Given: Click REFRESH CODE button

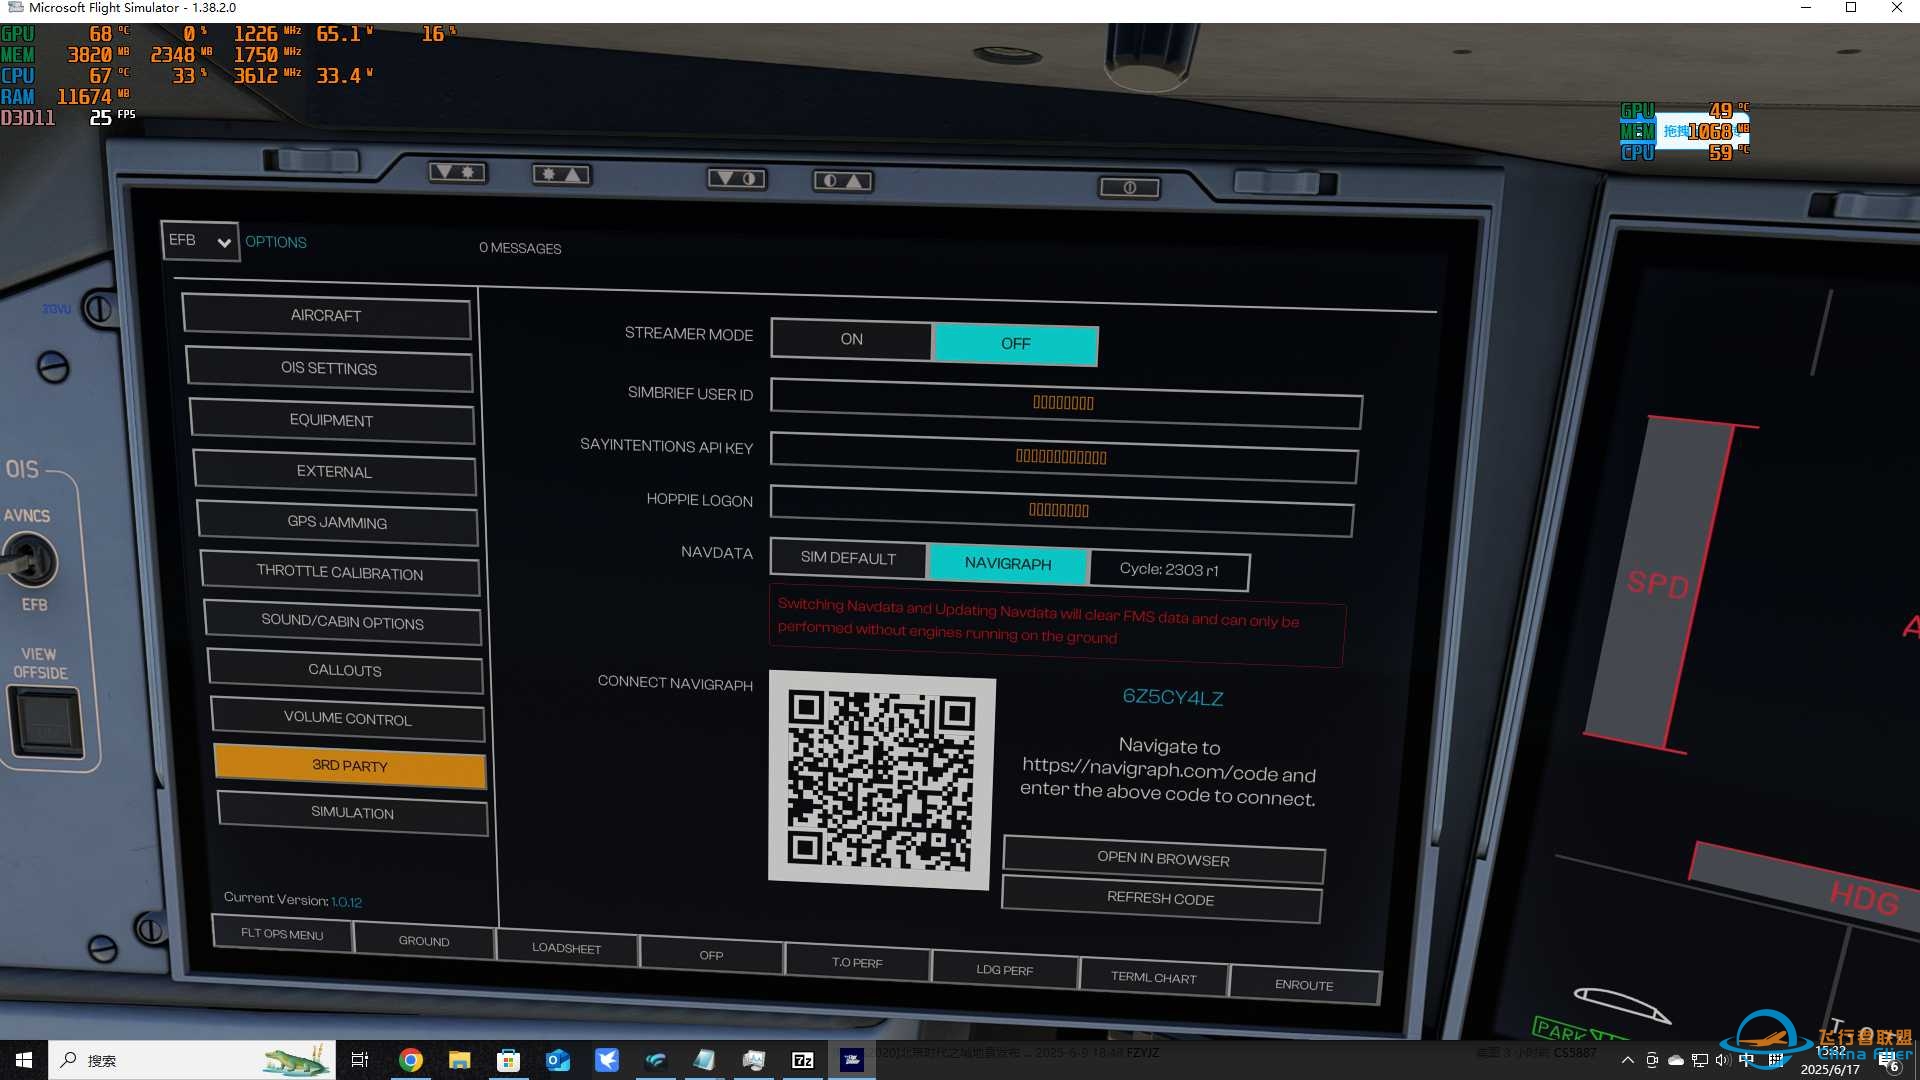Looking at the screenshot, I should pyautogui.click(x=1160, y=899).
